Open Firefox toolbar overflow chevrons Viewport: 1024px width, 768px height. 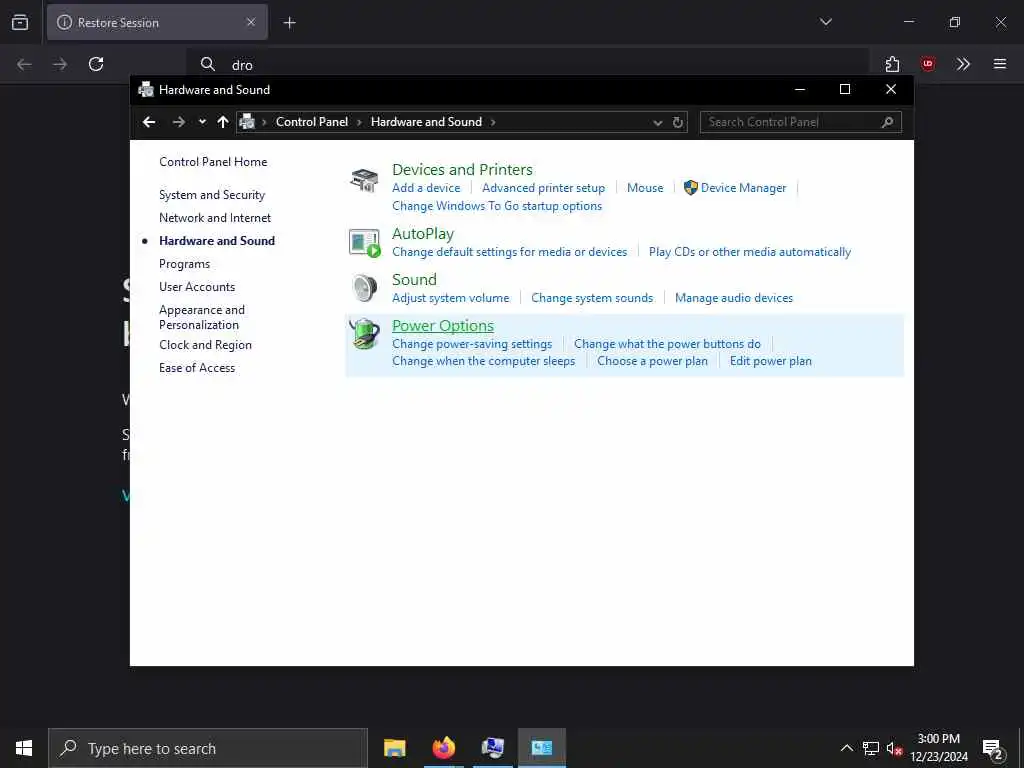(x=963, y=64)
